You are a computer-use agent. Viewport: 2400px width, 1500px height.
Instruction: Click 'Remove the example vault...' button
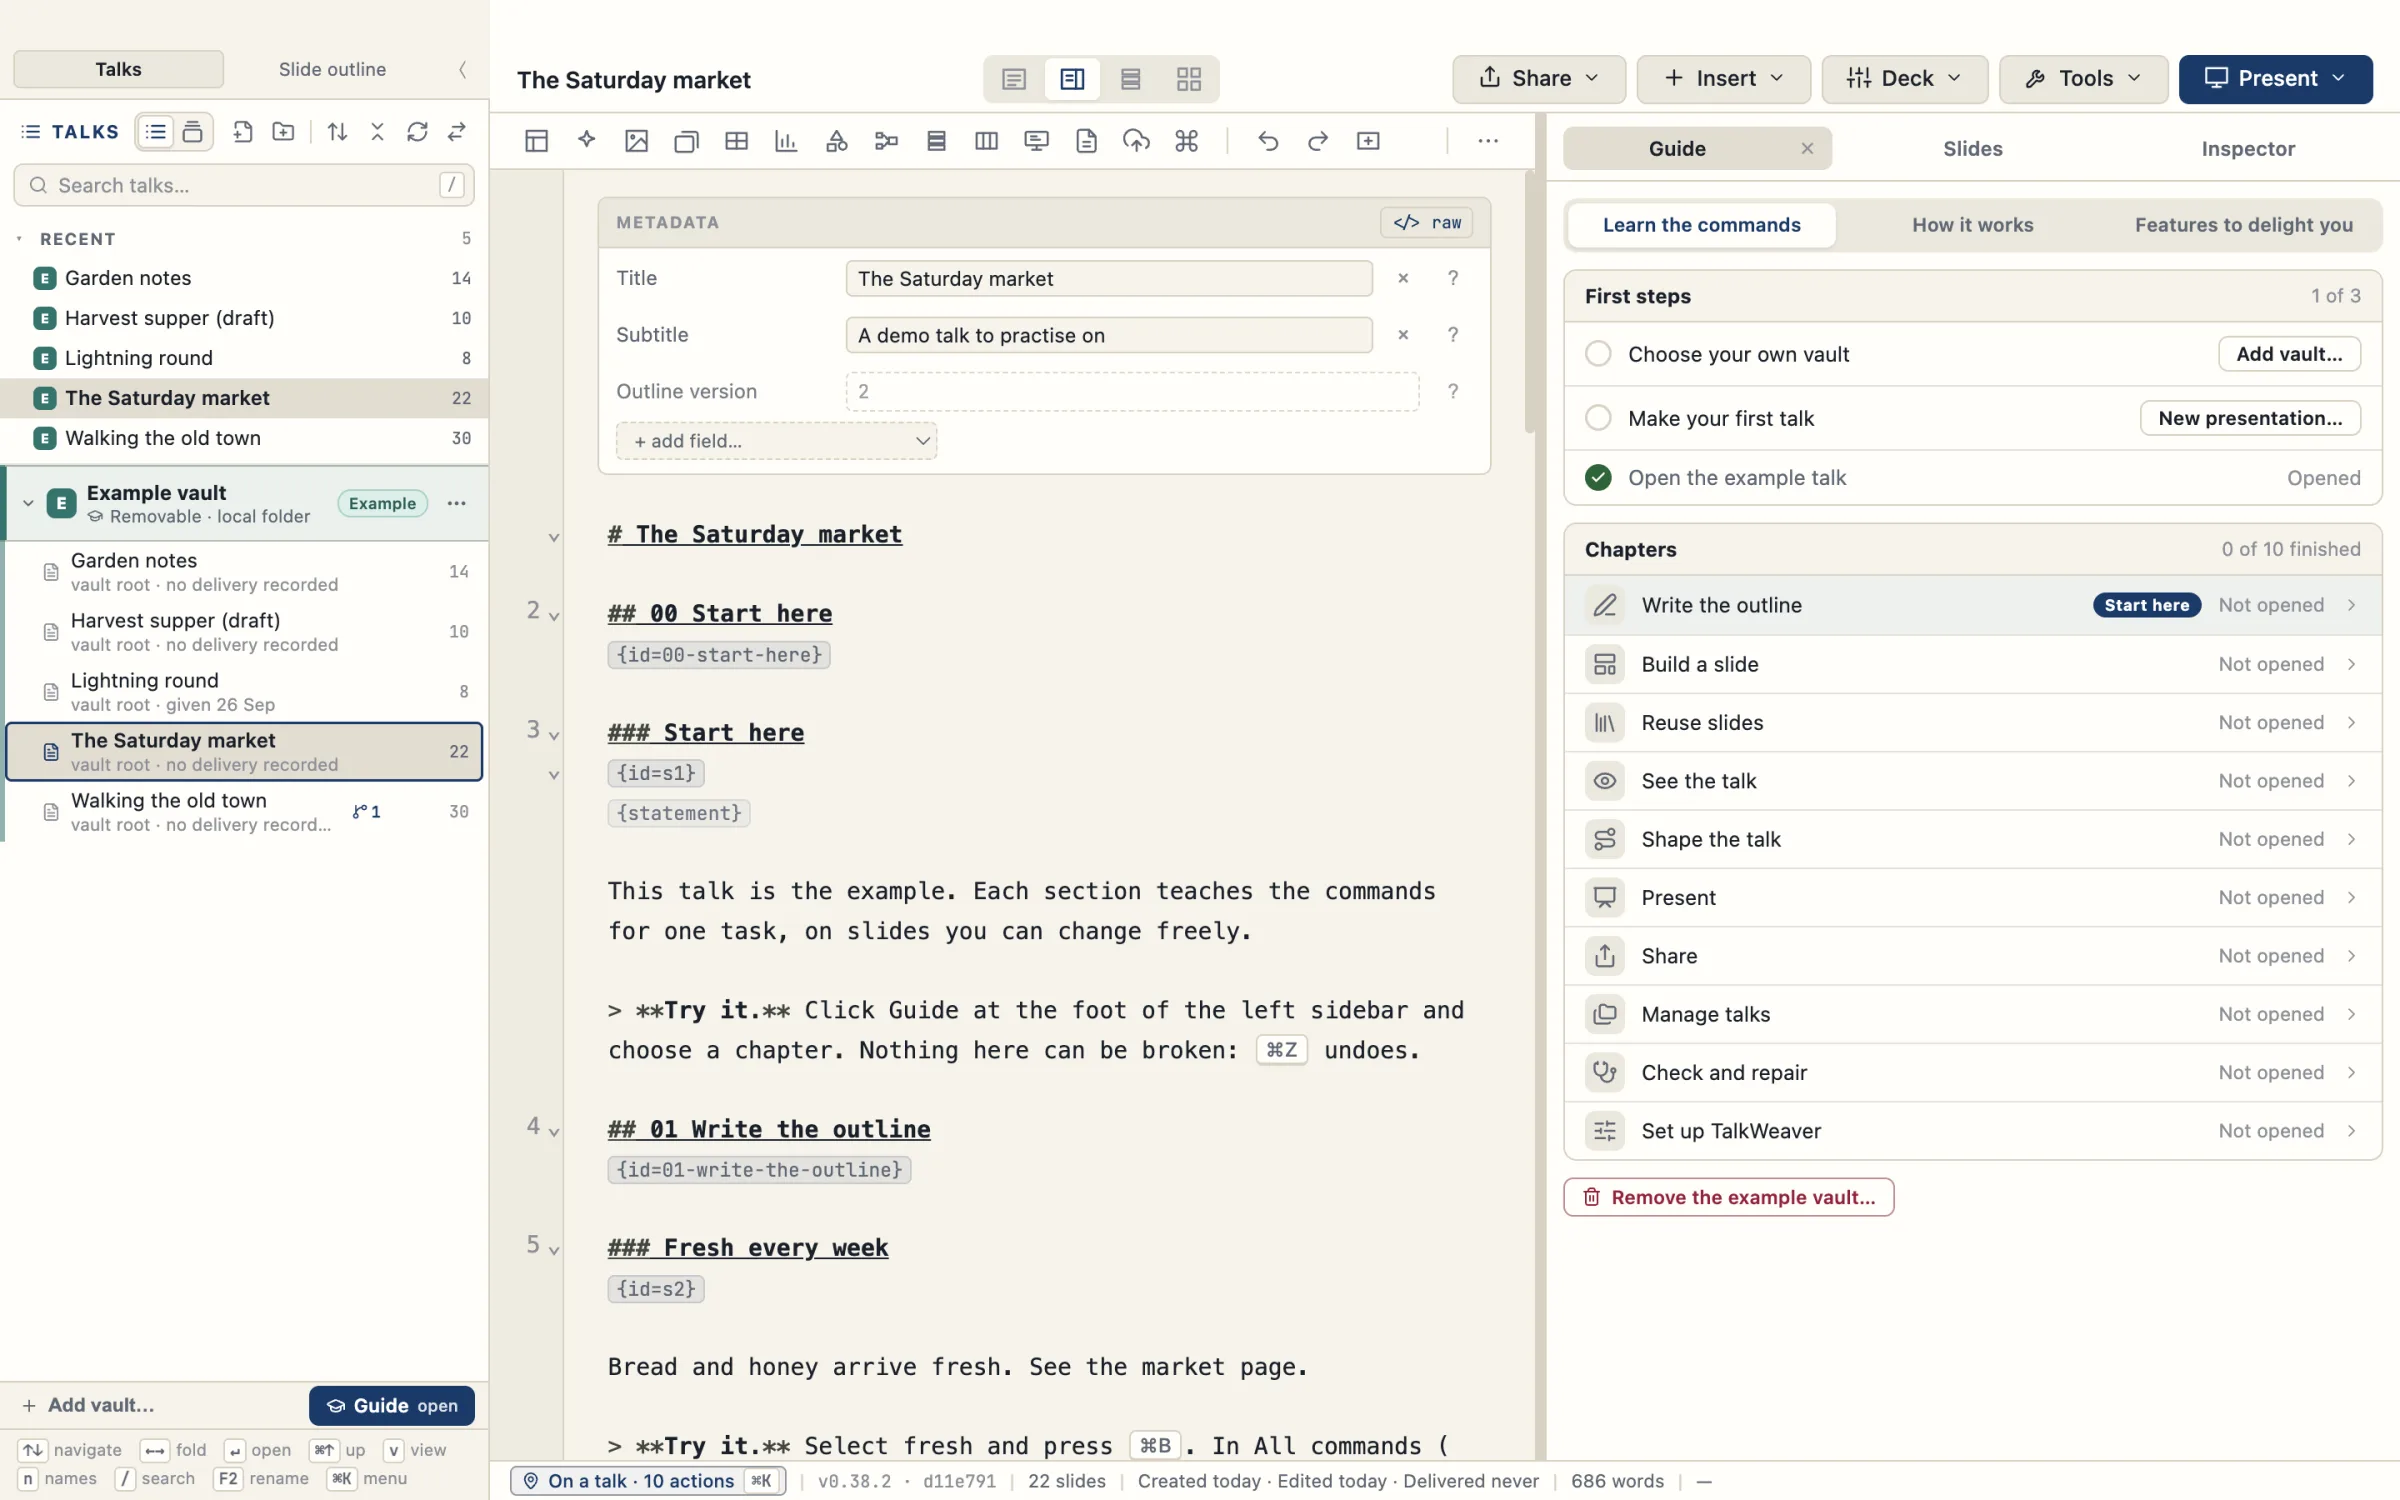tap(1729, 1197)
